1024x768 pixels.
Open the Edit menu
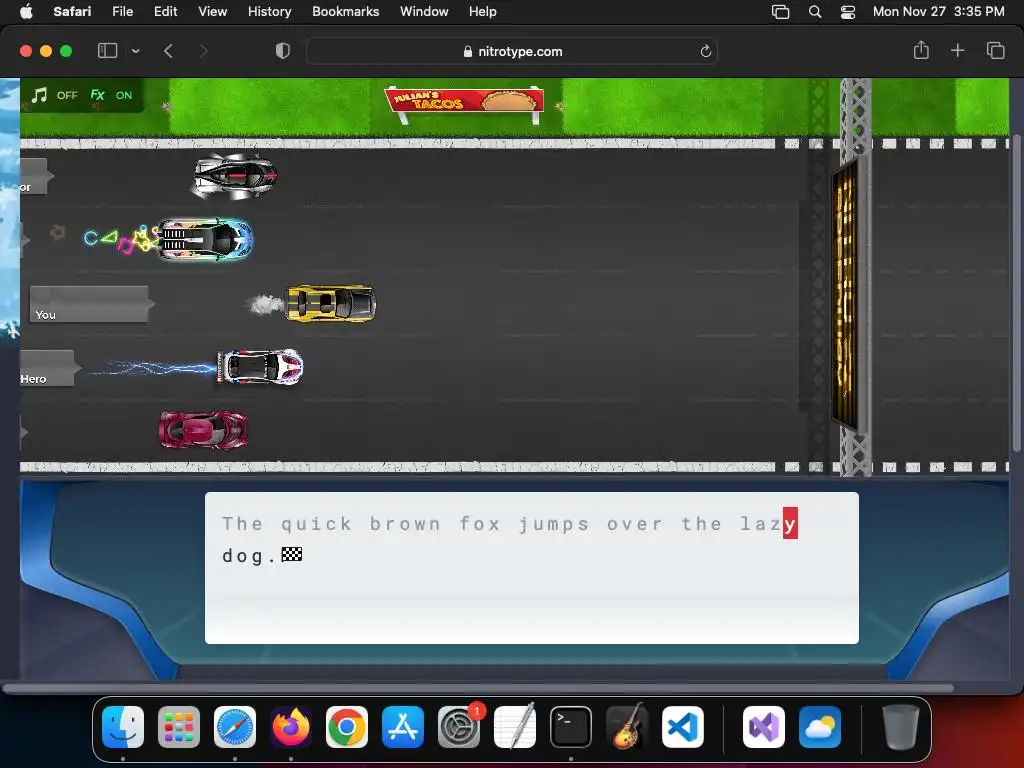(x=165, y=11)
